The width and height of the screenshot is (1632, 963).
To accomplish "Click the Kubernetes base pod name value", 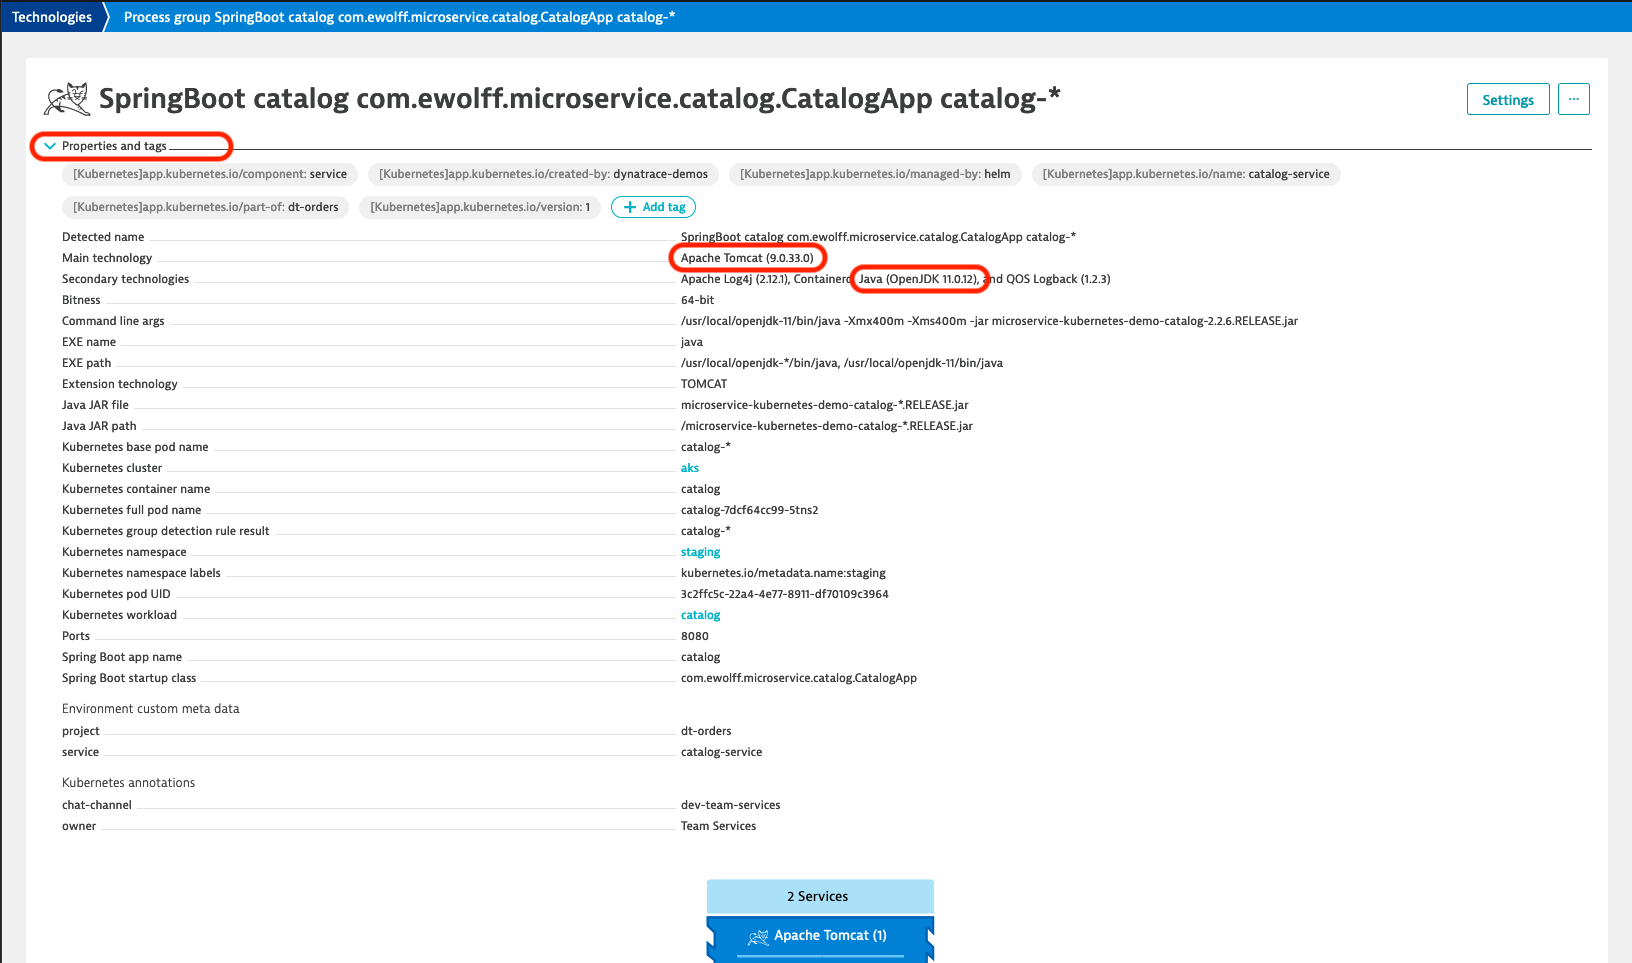I will point(706,447).
